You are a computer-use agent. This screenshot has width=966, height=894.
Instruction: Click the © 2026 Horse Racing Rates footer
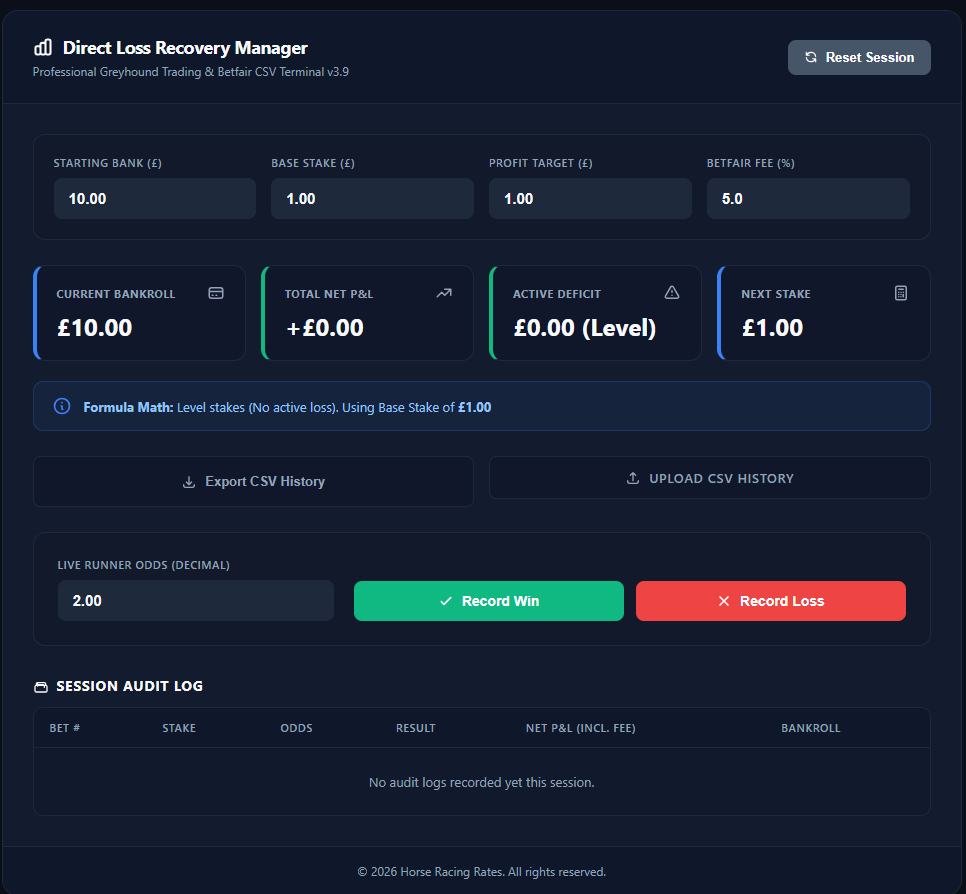click(482, 872)
